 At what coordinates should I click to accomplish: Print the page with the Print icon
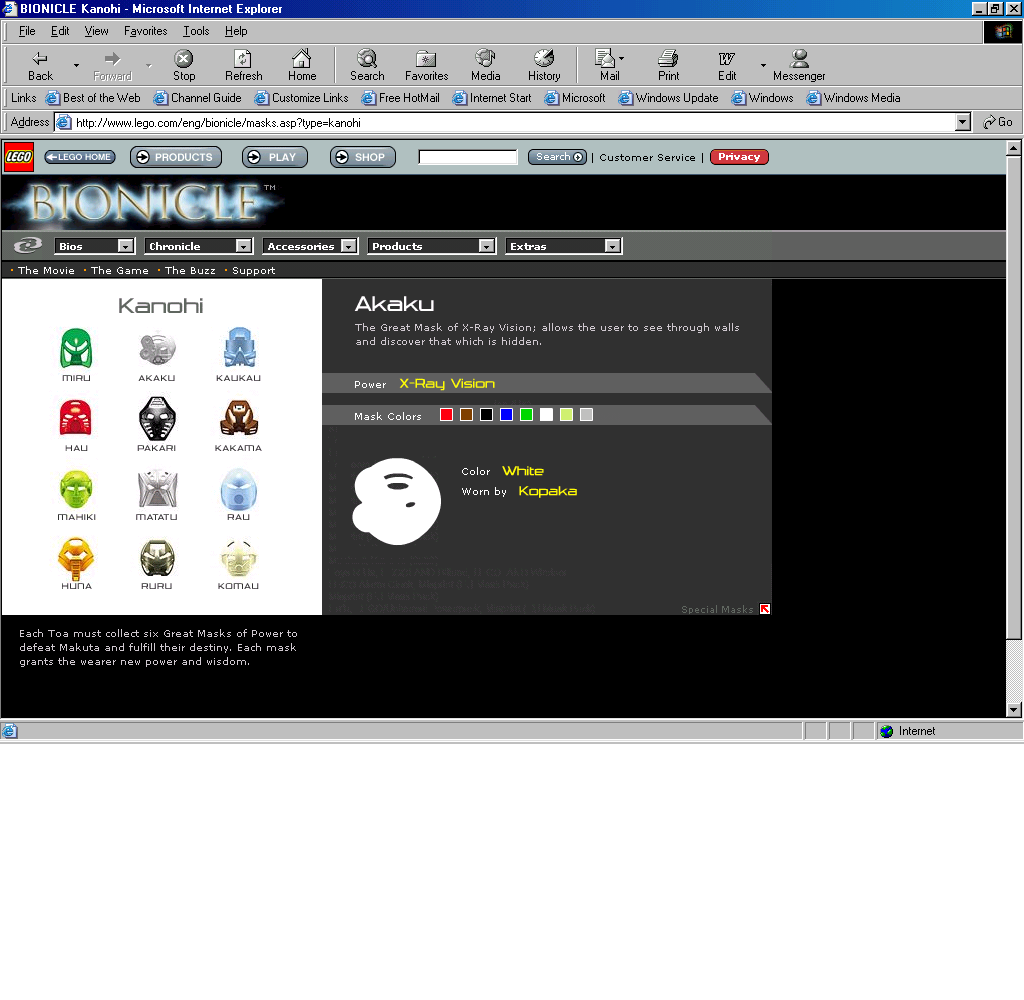[x=668, y=66]
